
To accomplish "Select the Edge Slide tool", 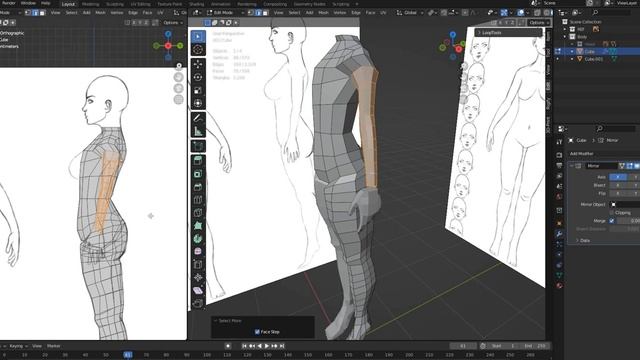I will (198, 264).
